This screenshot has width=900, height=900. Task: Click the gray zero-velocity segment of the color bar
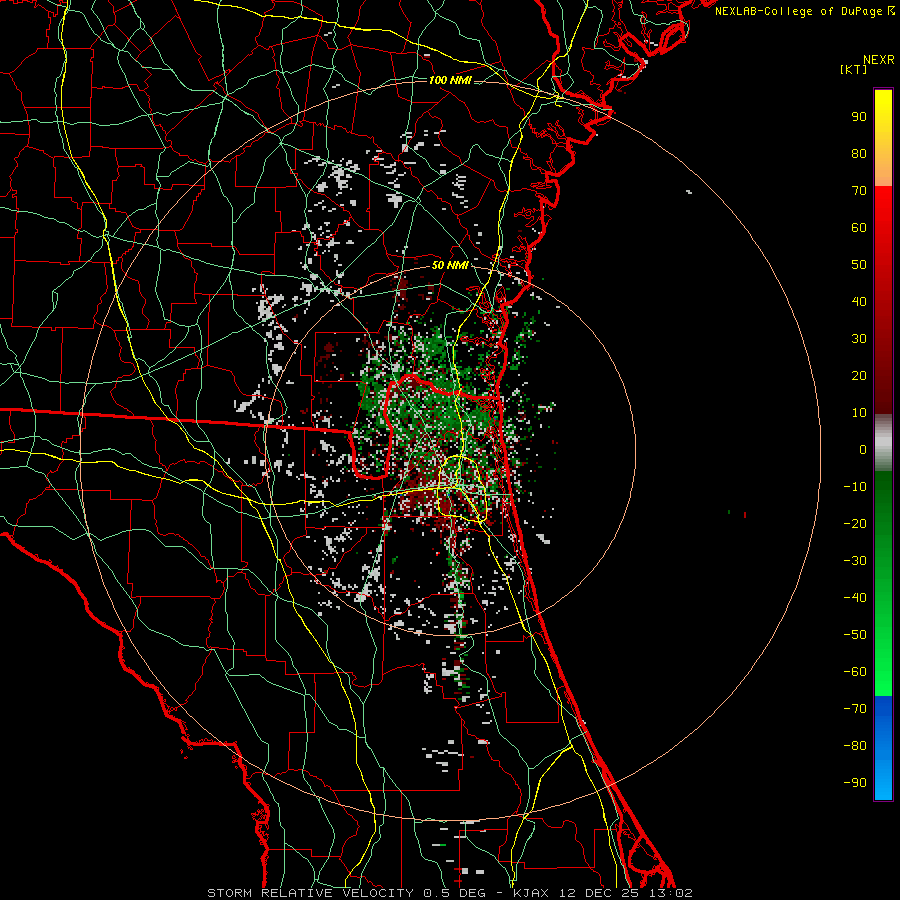point(883,443)
